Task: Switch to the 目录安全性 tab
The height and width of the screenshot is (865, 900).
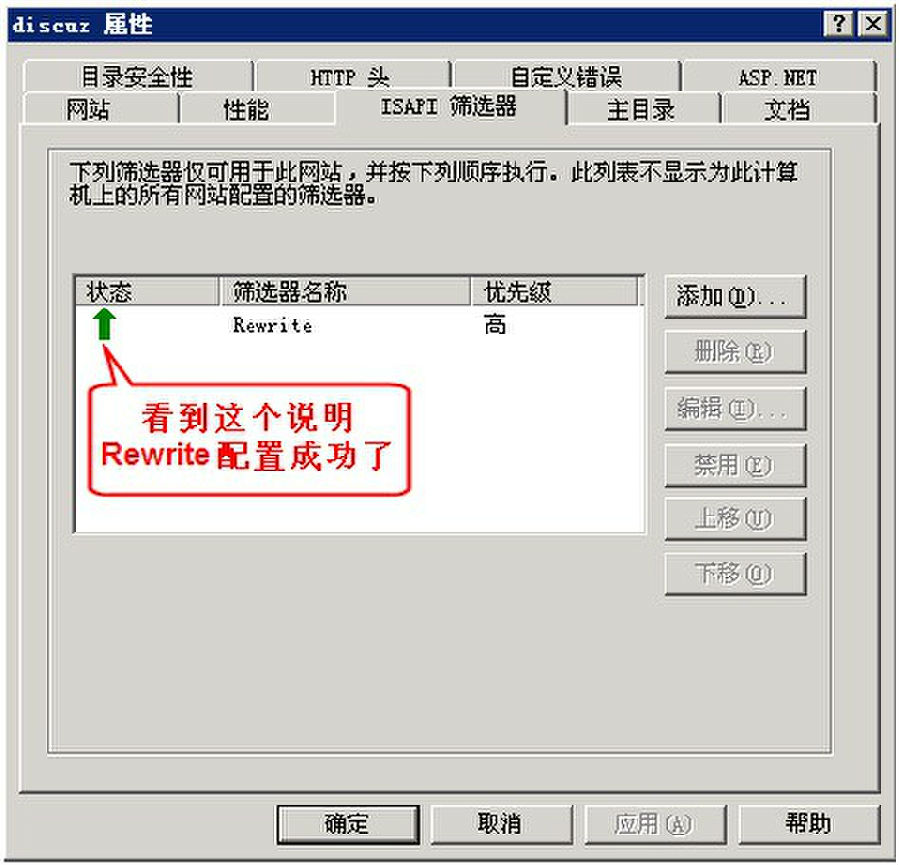Action: (137, 76)
